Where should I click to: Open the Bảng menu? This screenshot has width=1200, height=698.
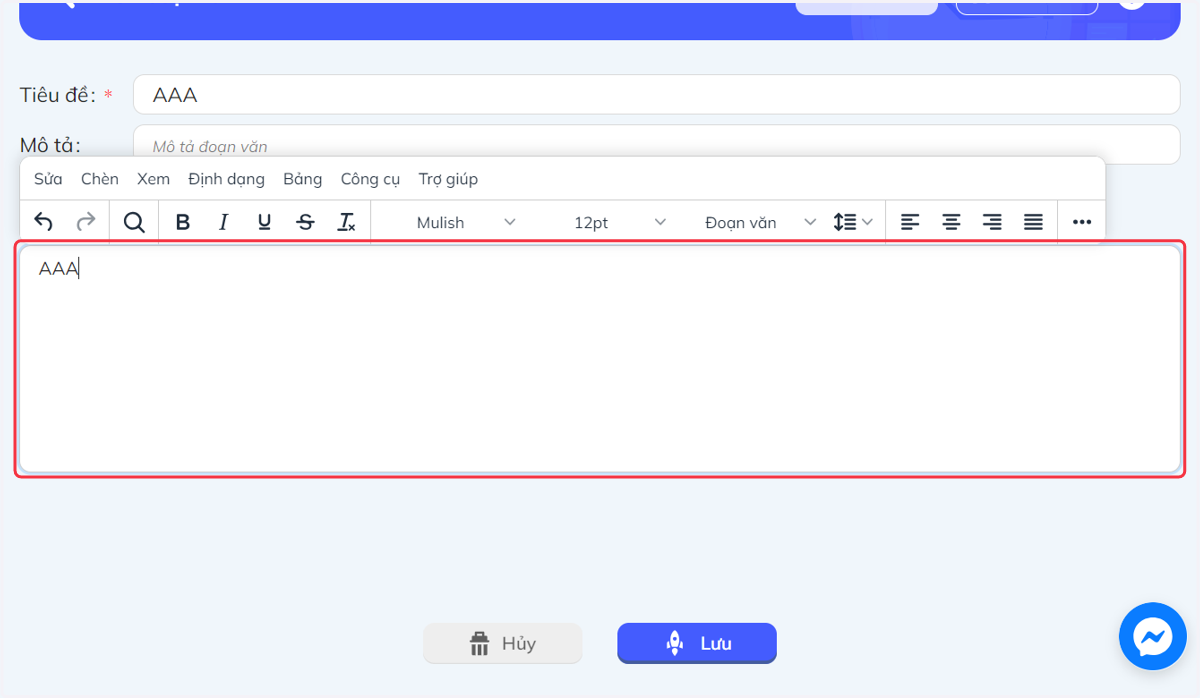[302, 179]
